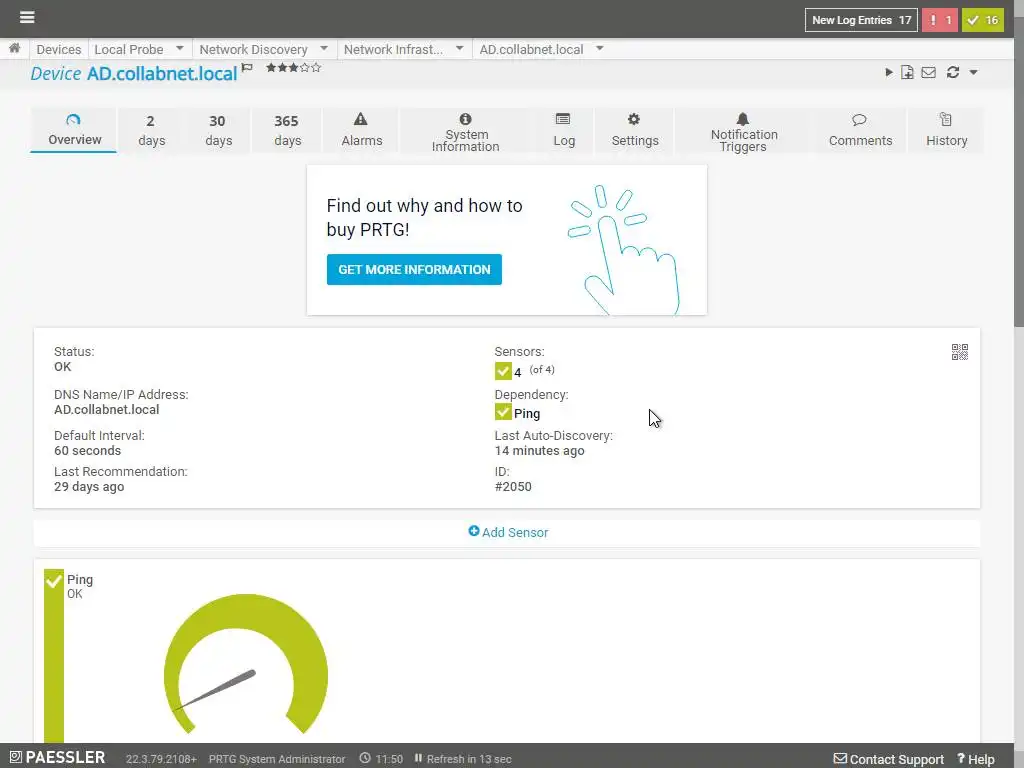Set priority to fifth star

(316, 67)
